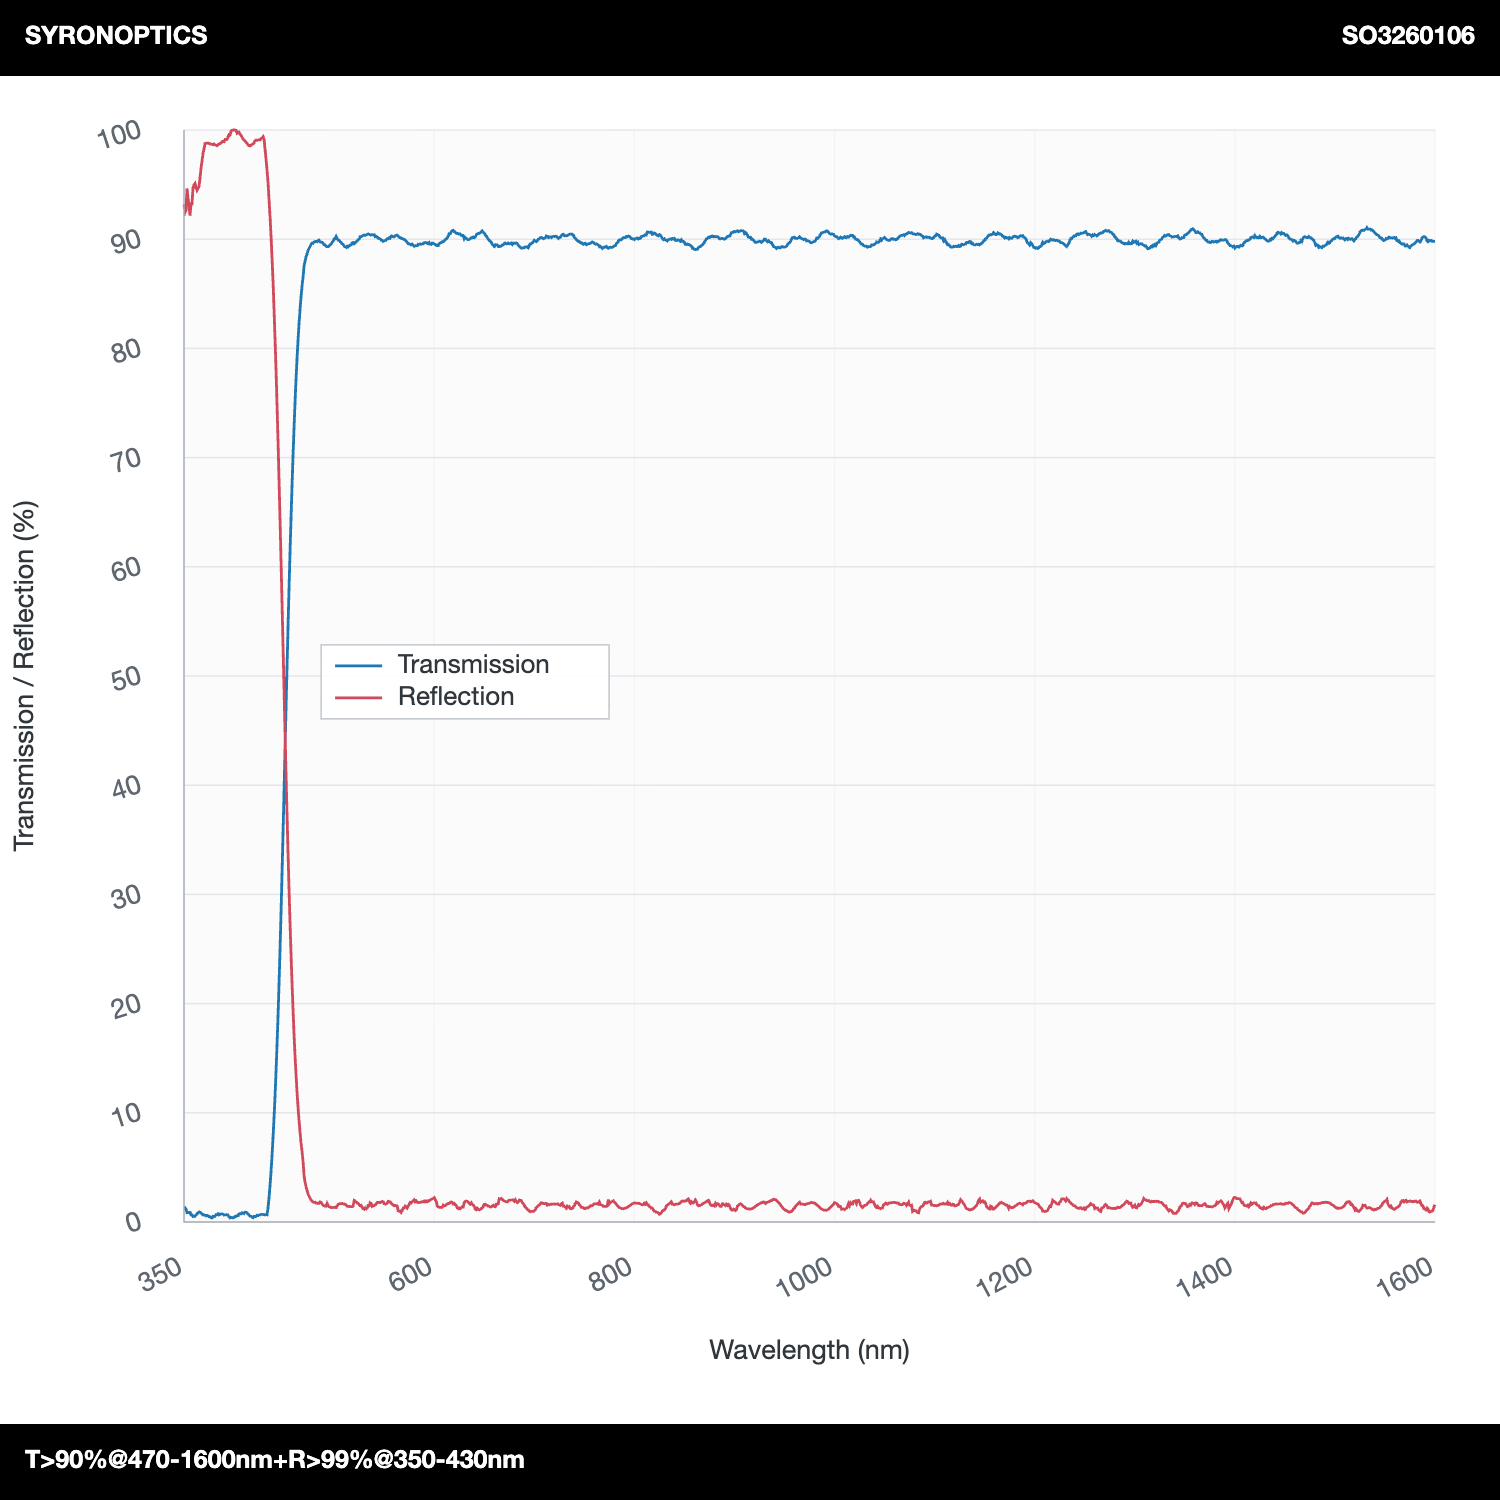Click the 800 wavelength tick label

611,1274
